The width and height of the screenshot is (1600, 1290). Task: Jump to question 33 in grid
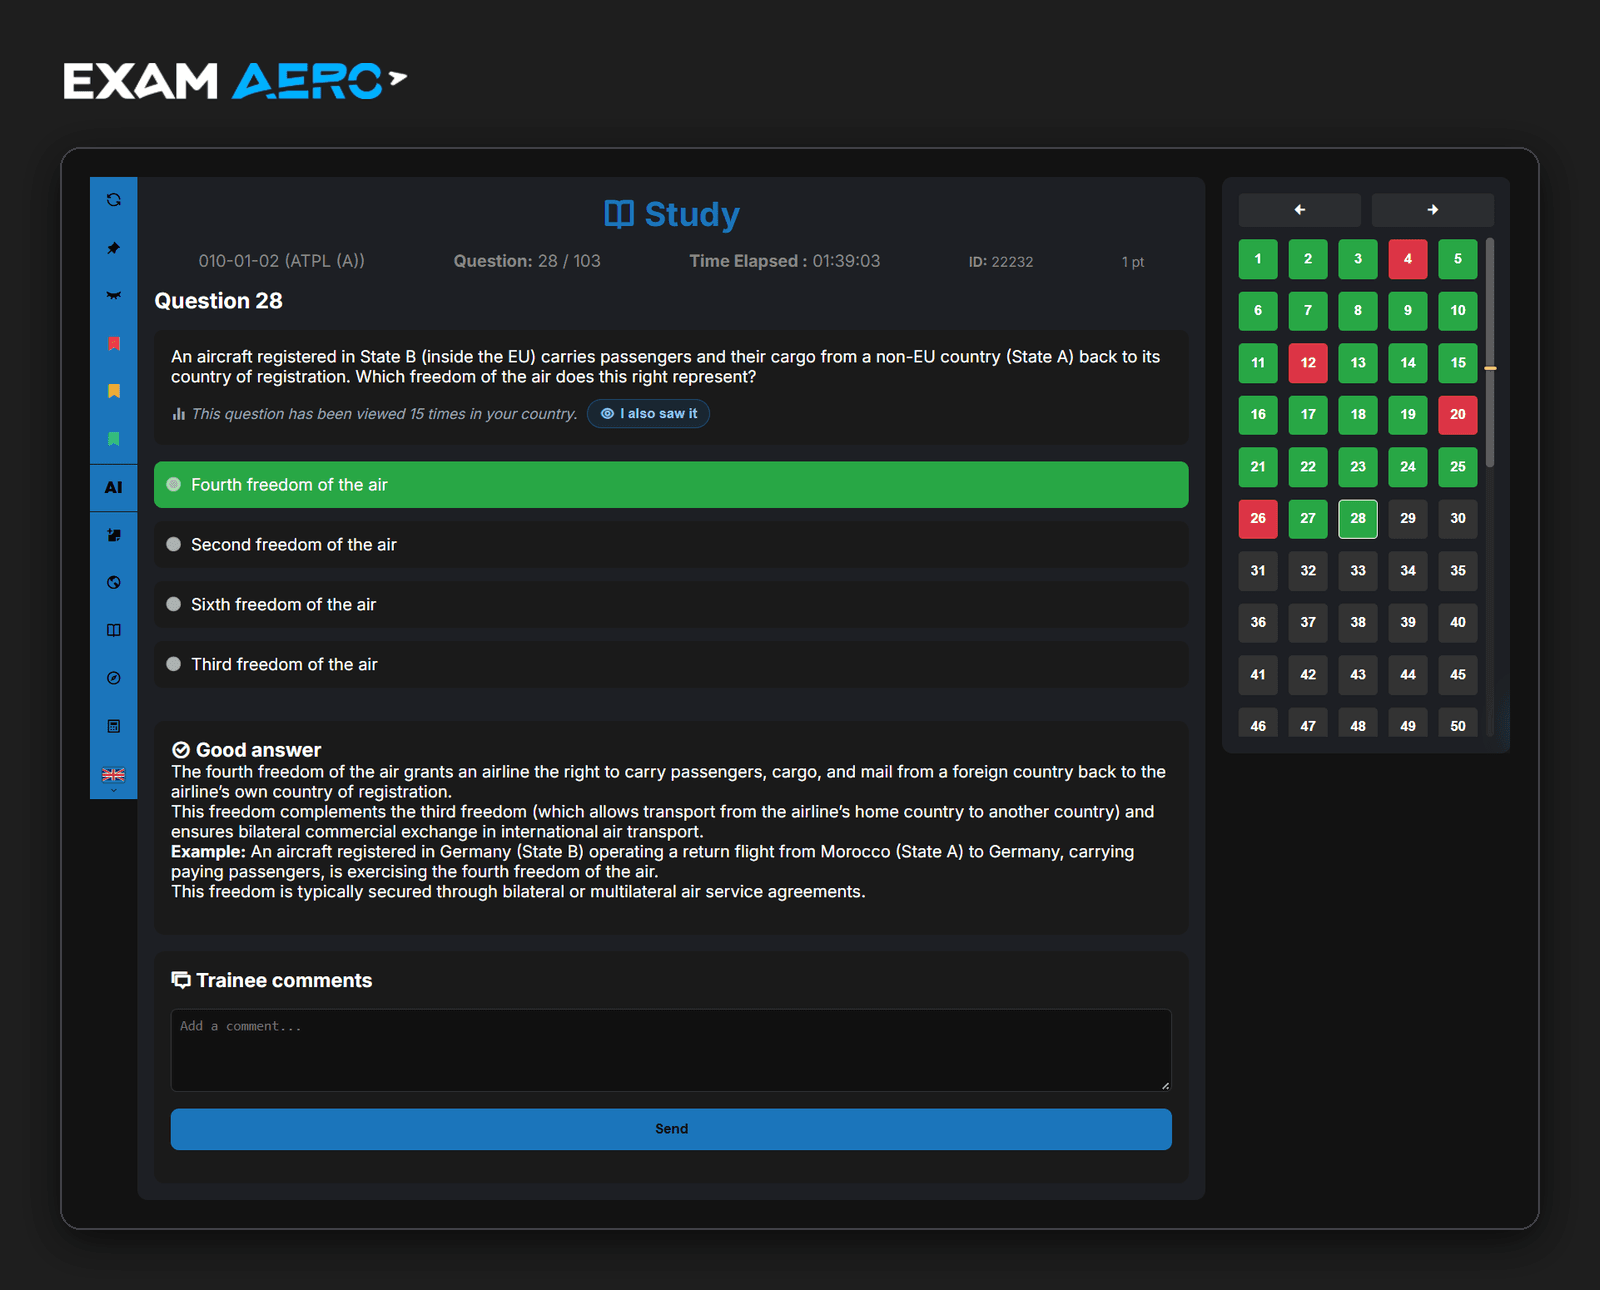(x=1358, y=571)
